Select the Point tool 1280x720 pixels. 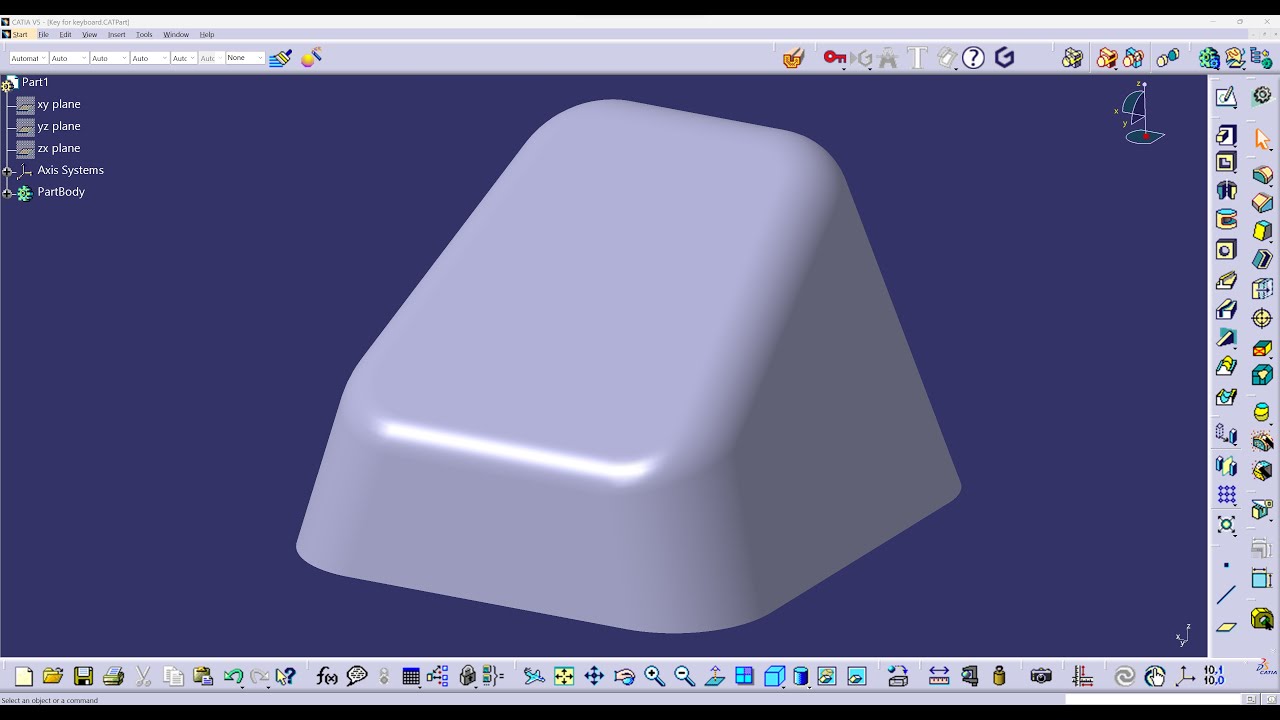[1226, 566]
